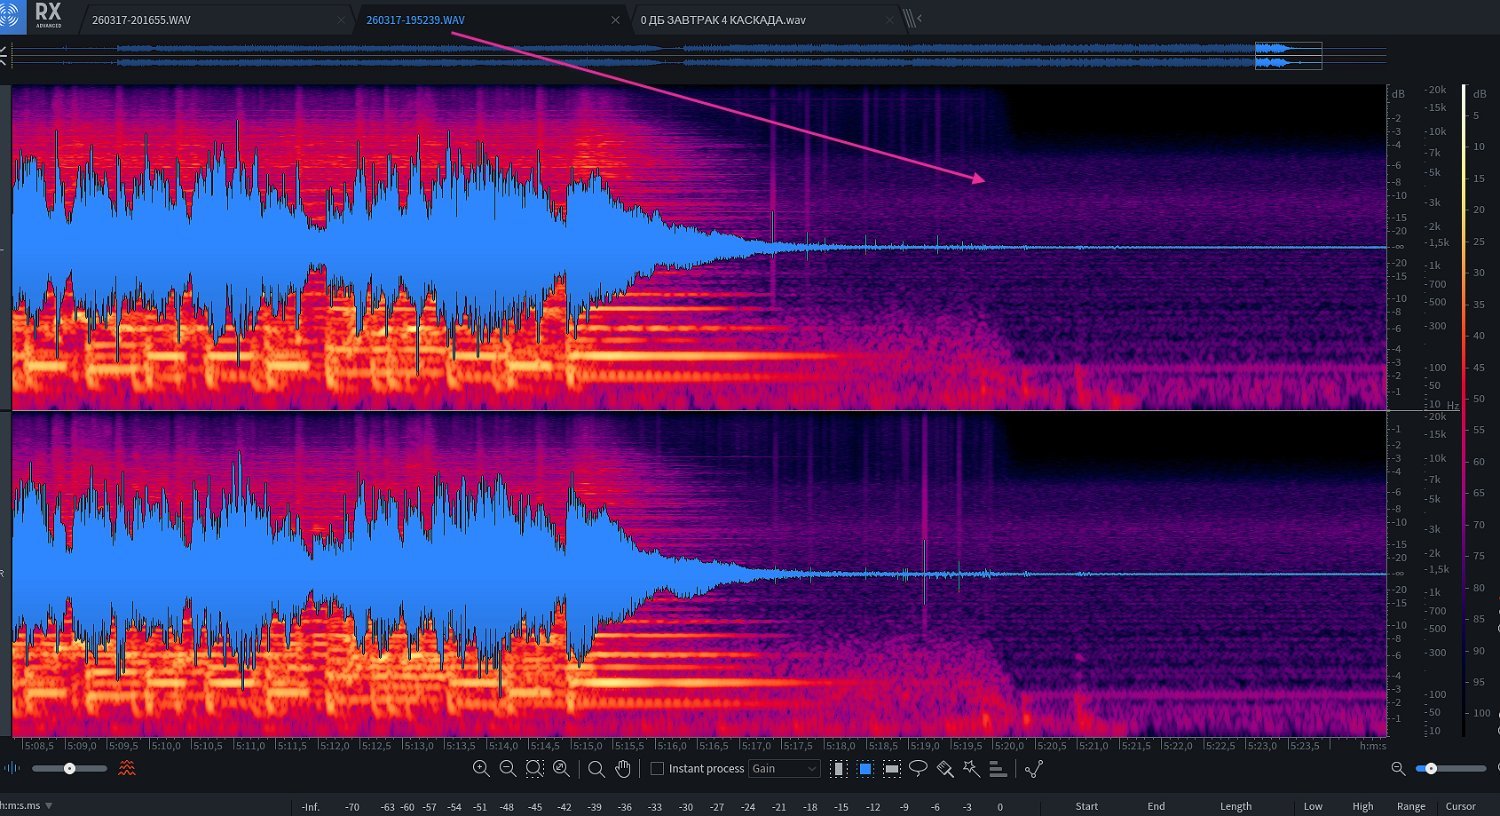Select the grab hand tool

click(x=623, y=769)
